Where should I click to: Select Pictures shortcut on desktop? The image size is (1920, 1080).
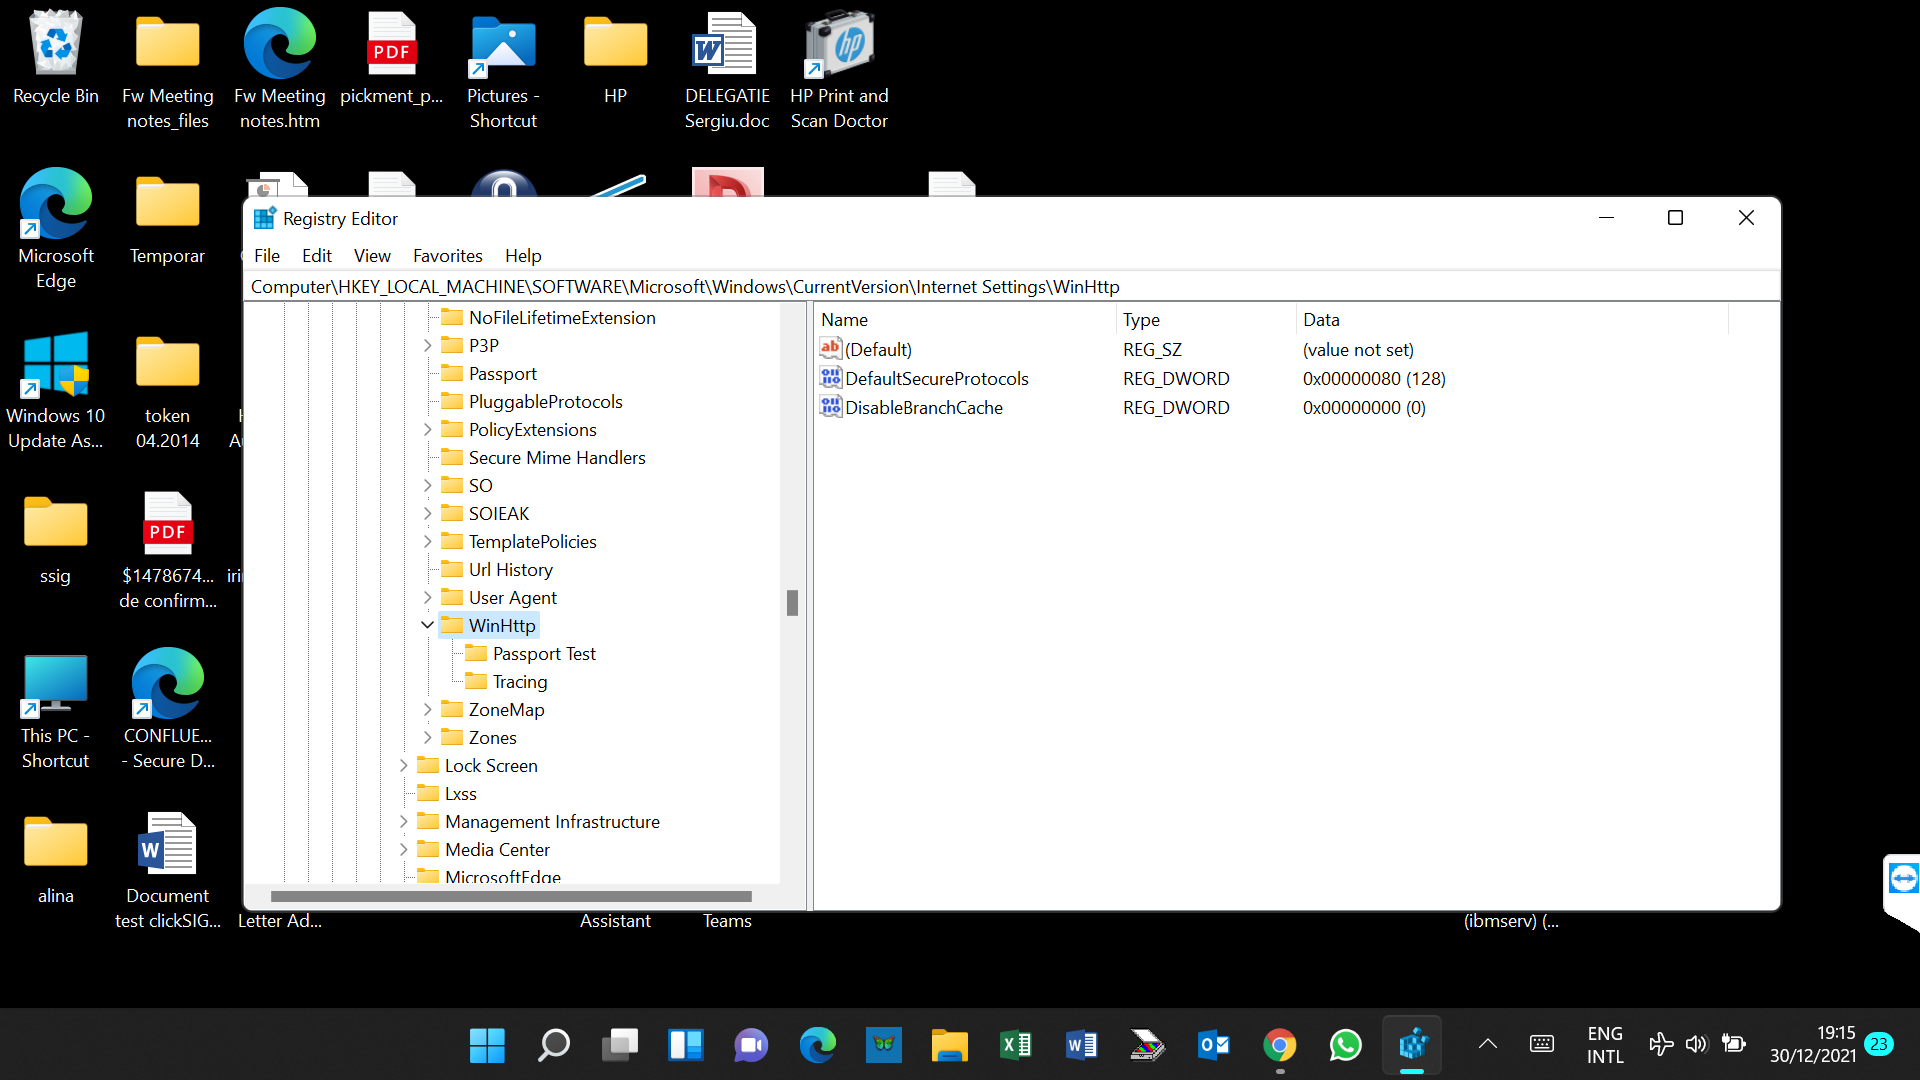pos(503,70)
